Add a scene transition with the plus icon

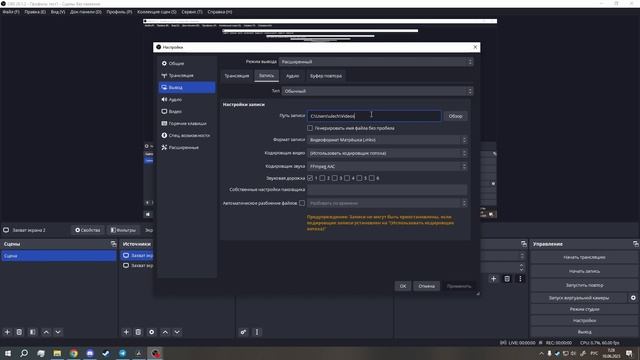click(x=493, y=279)
